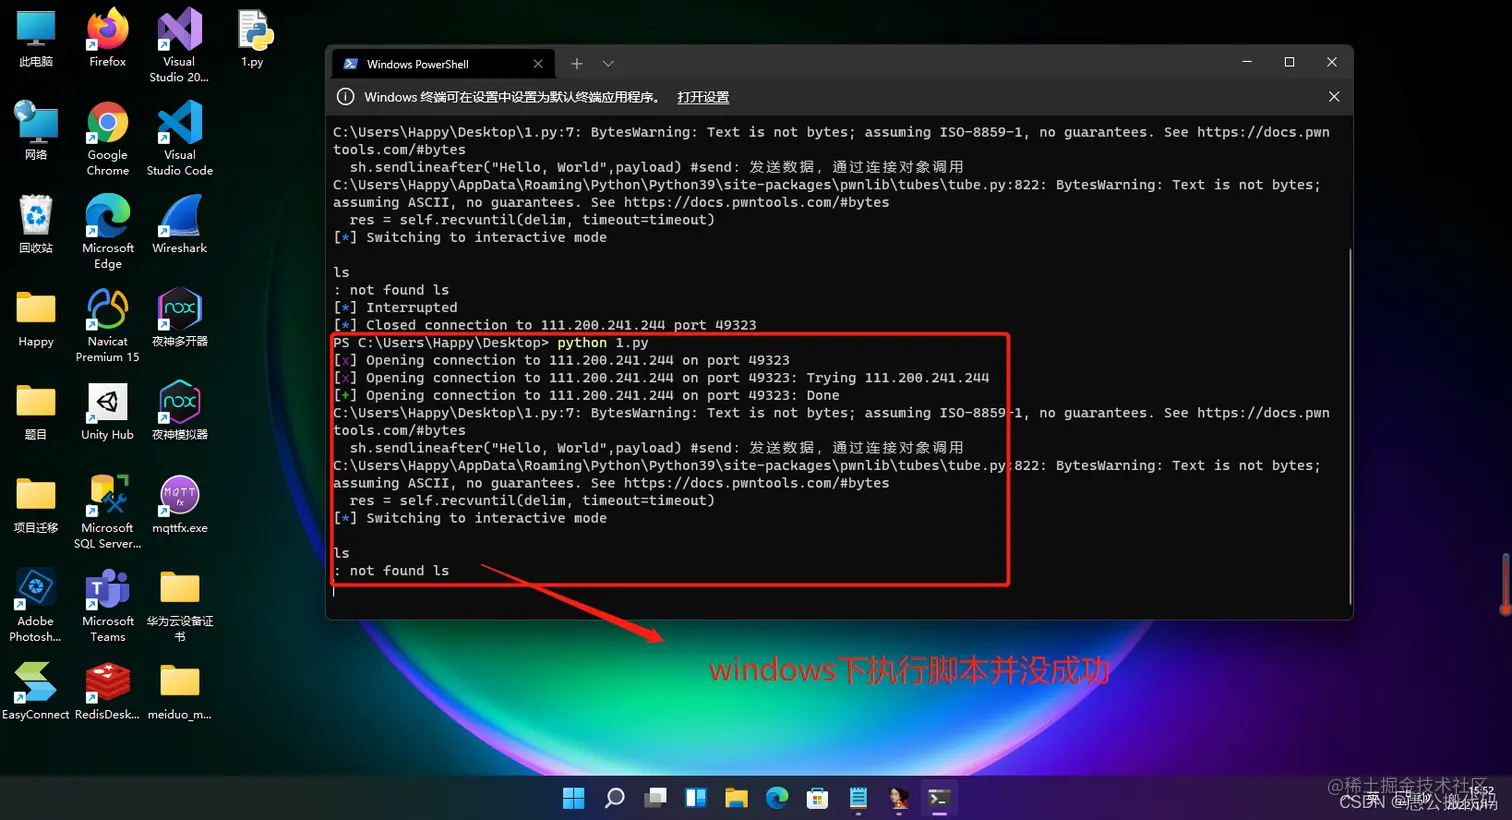
Task: Dismiss the default terminal info bar
Action: pyautogui.click(x=1334, y=97)
